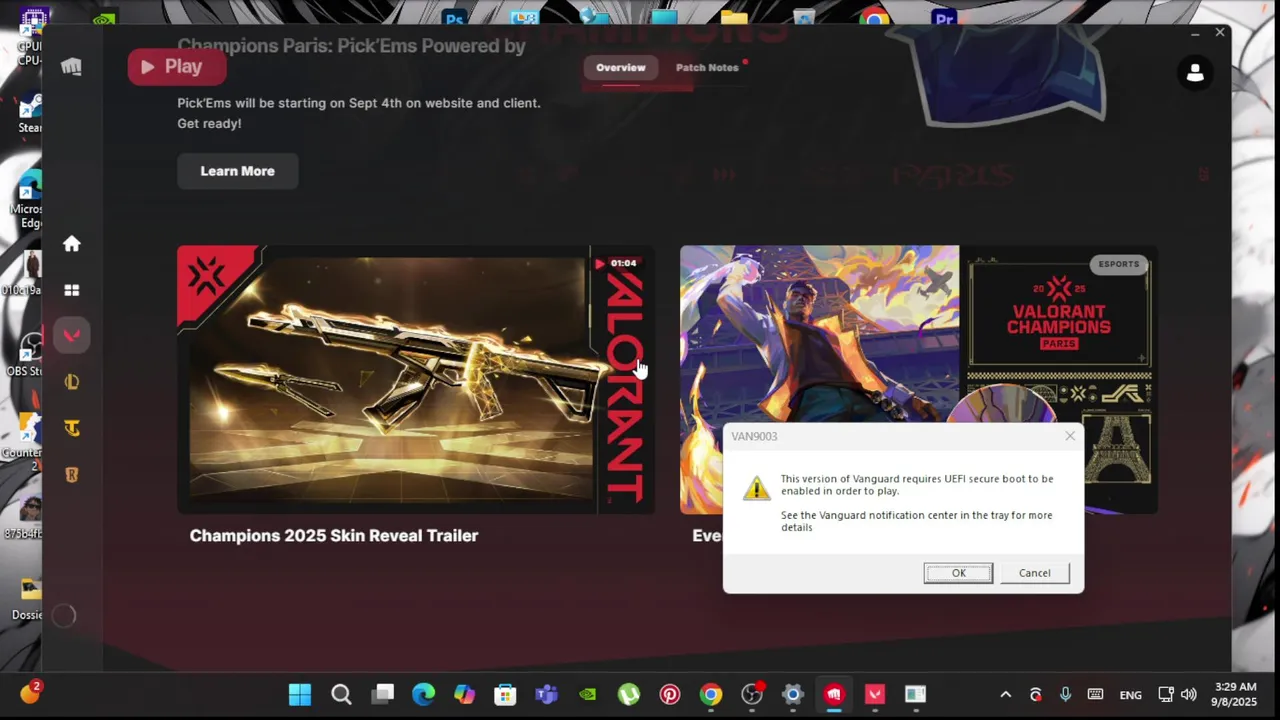Open the account profile icon
1280x720 pixels.
tap(1195, 73)
